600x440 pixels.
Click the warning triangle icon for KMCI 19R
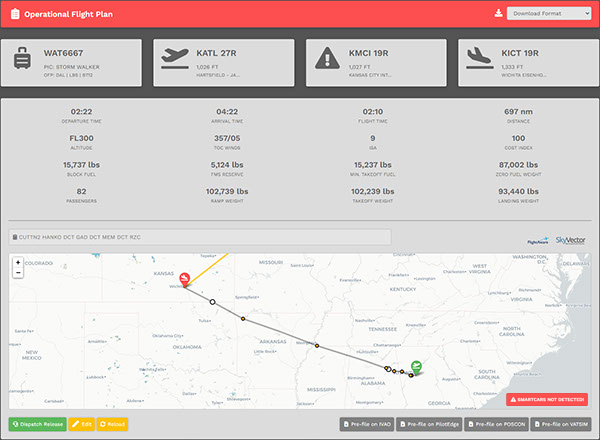click(x=327, y=58)
